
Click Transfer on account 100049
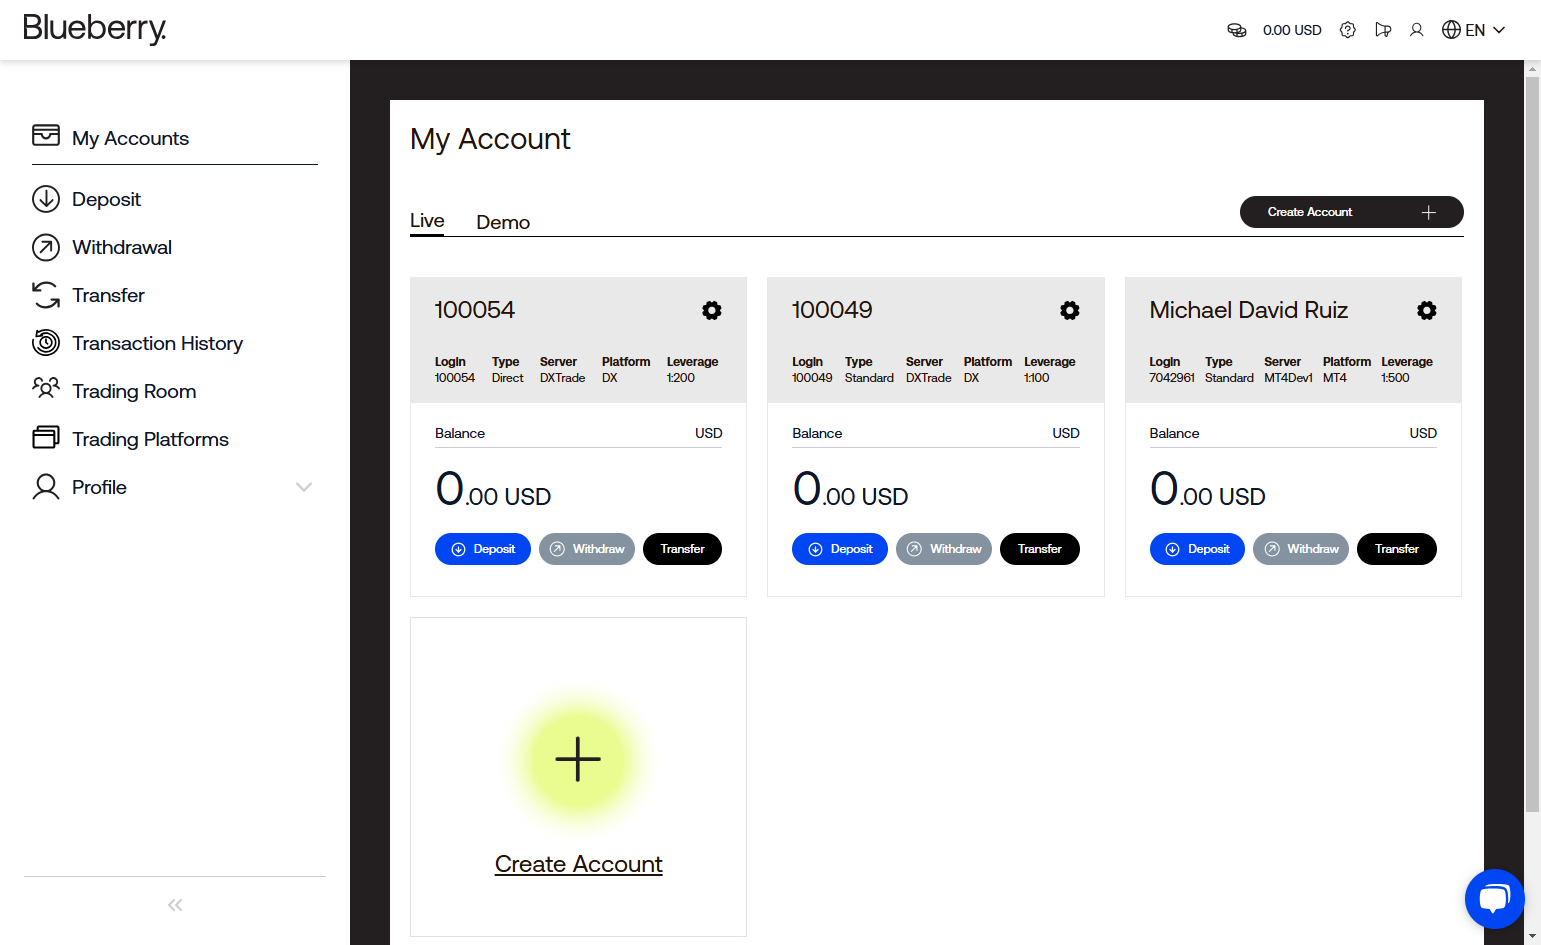point(1040,549)
